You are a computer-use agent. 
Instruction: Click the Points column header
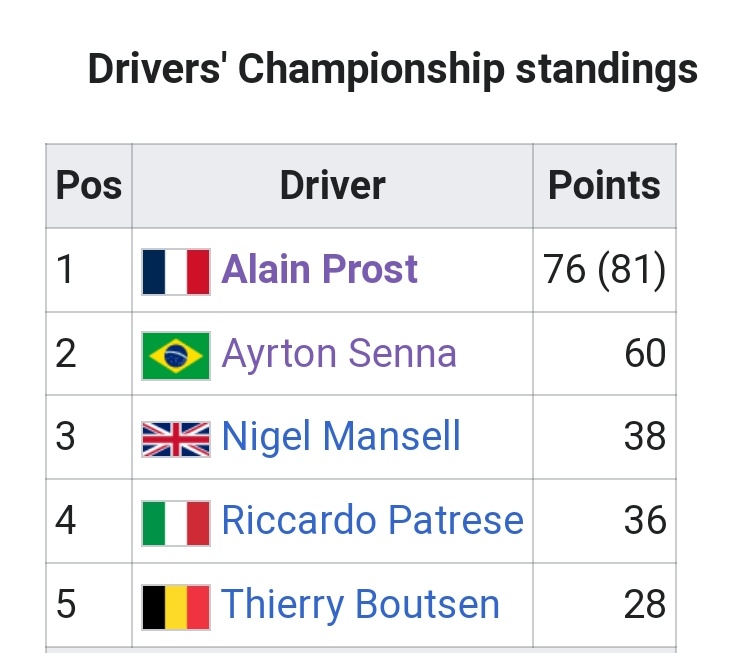[x=604, y=186]
